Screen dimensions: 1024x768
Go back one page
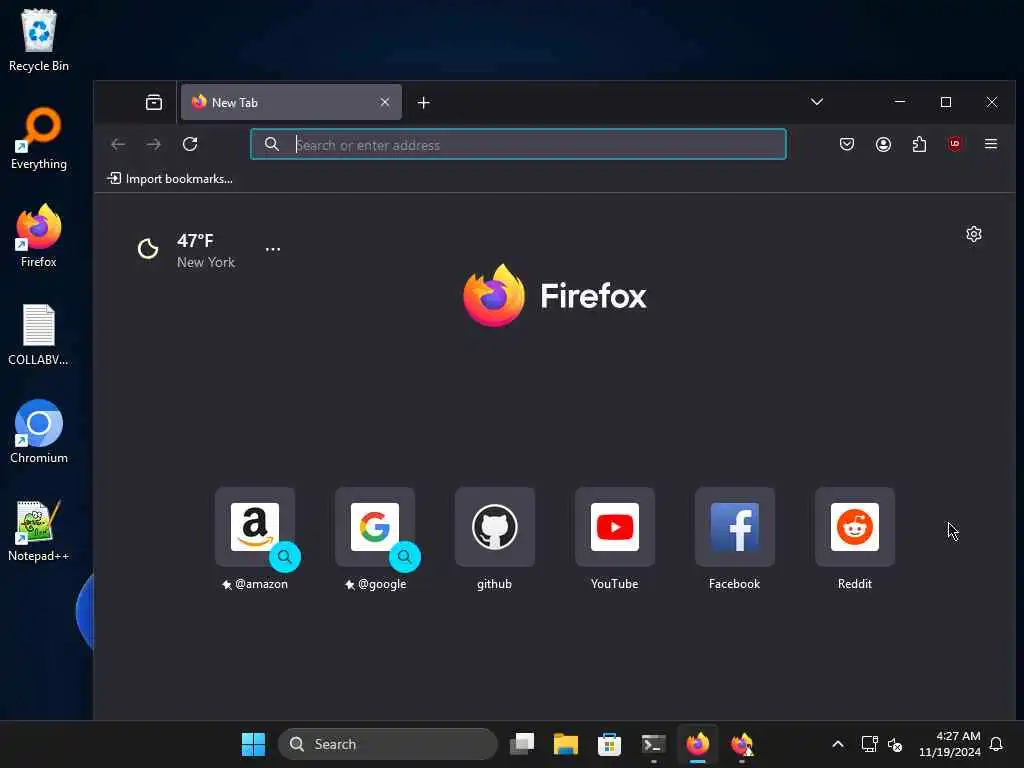coord(118,144)
